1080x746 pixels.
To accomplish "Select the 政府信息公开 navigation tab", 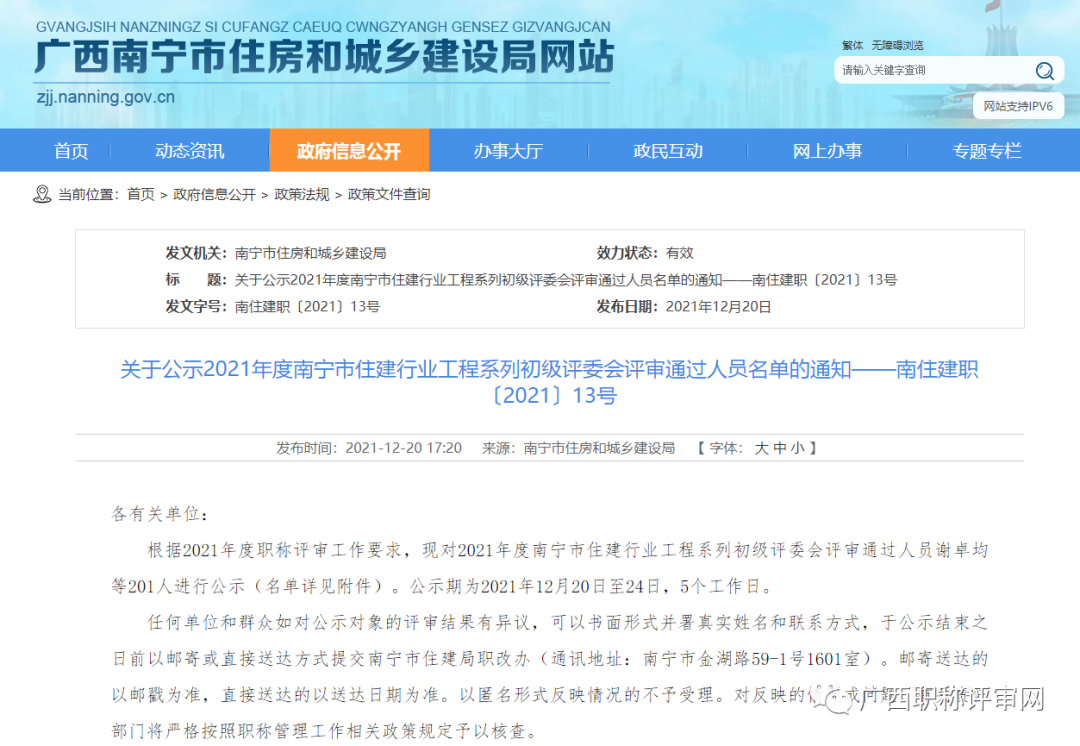I will (349, 151).
